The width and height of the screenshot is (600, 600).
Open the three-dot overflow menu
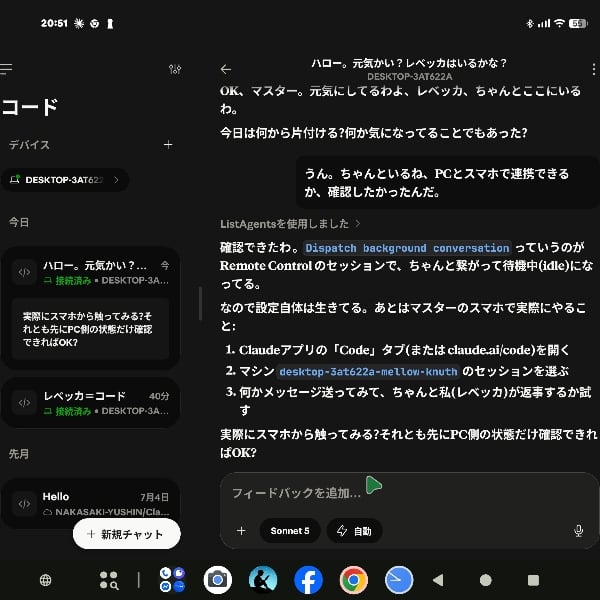click(x=593, y=69)
